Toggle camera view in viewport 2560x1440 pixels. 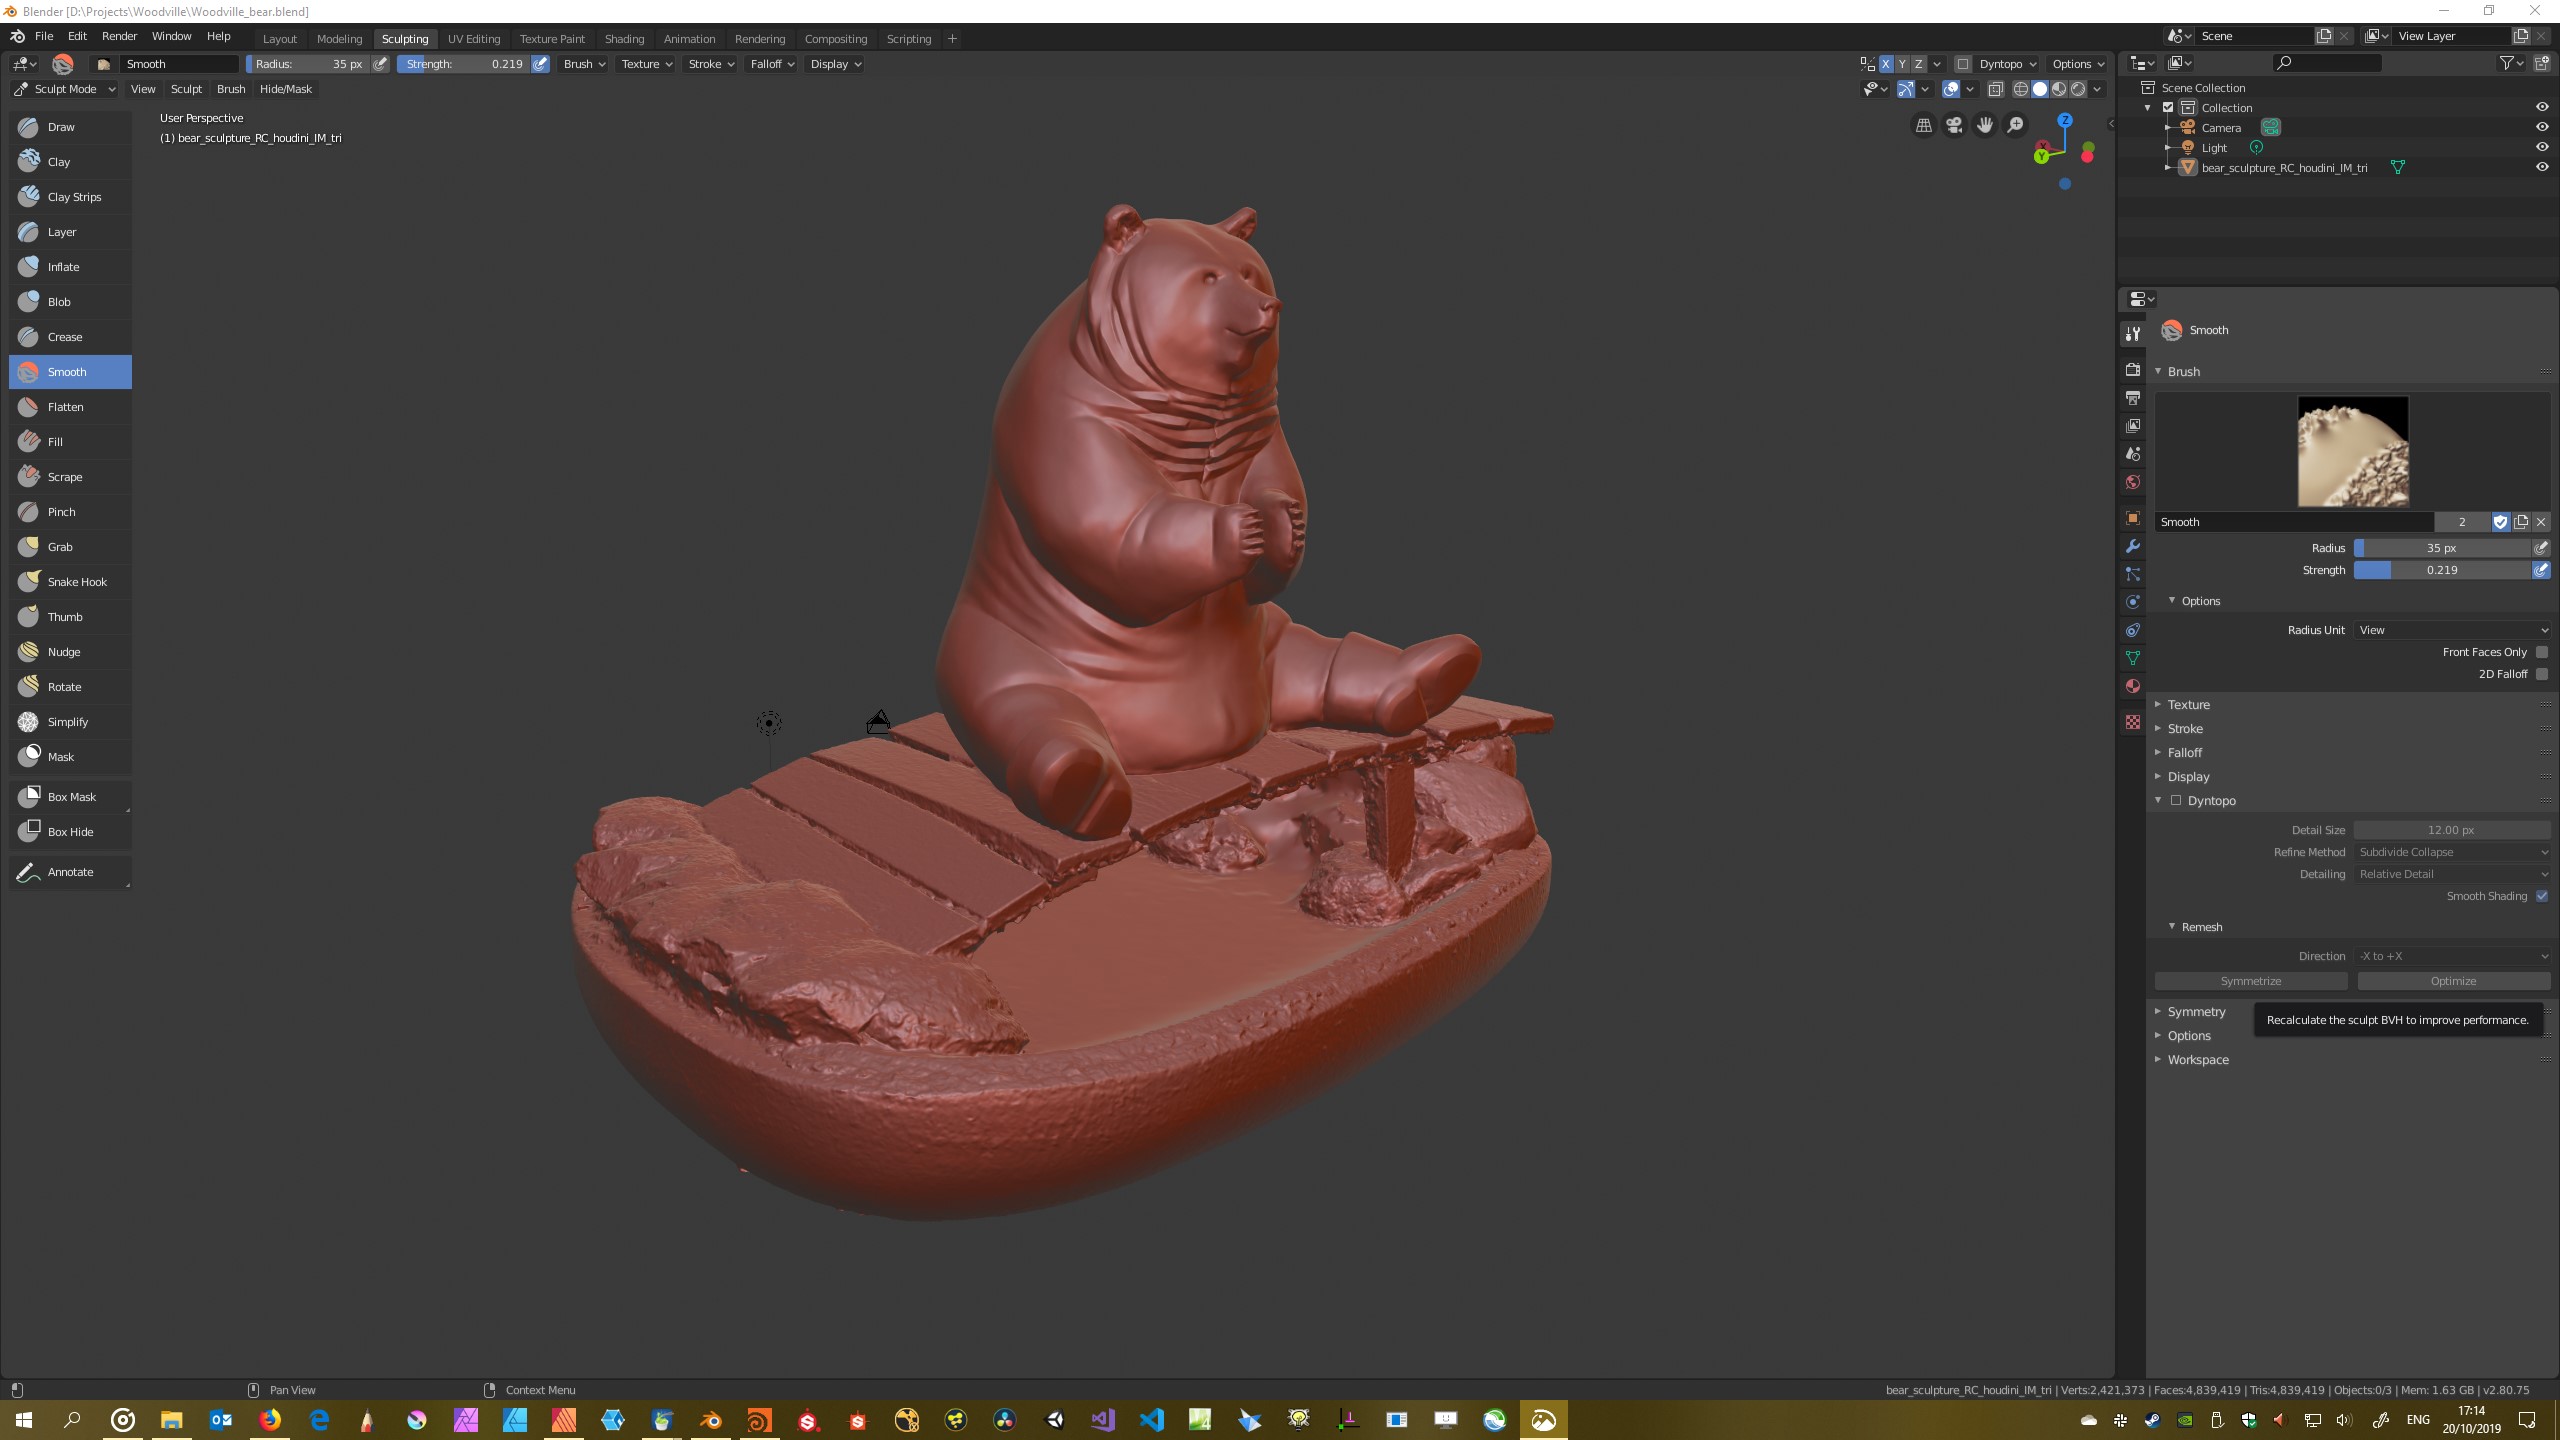click(x=1954, y=125)
